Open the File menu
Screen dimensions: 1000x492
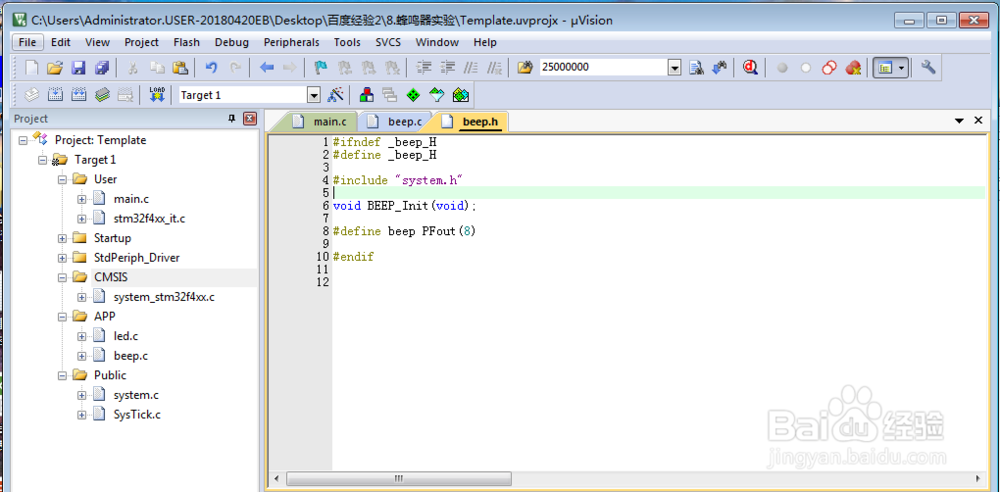[28, 42]
